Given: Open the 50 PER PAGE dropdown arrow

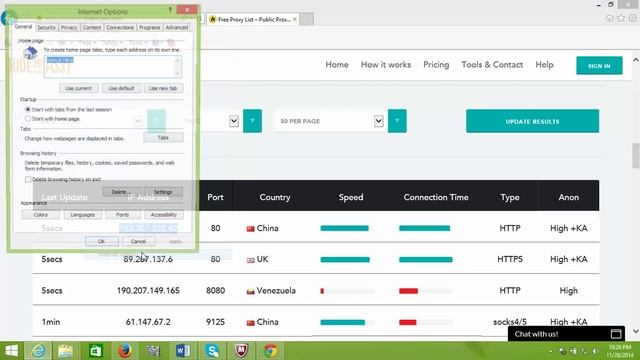Looking at the screenshot, I should tap(378, 121).
